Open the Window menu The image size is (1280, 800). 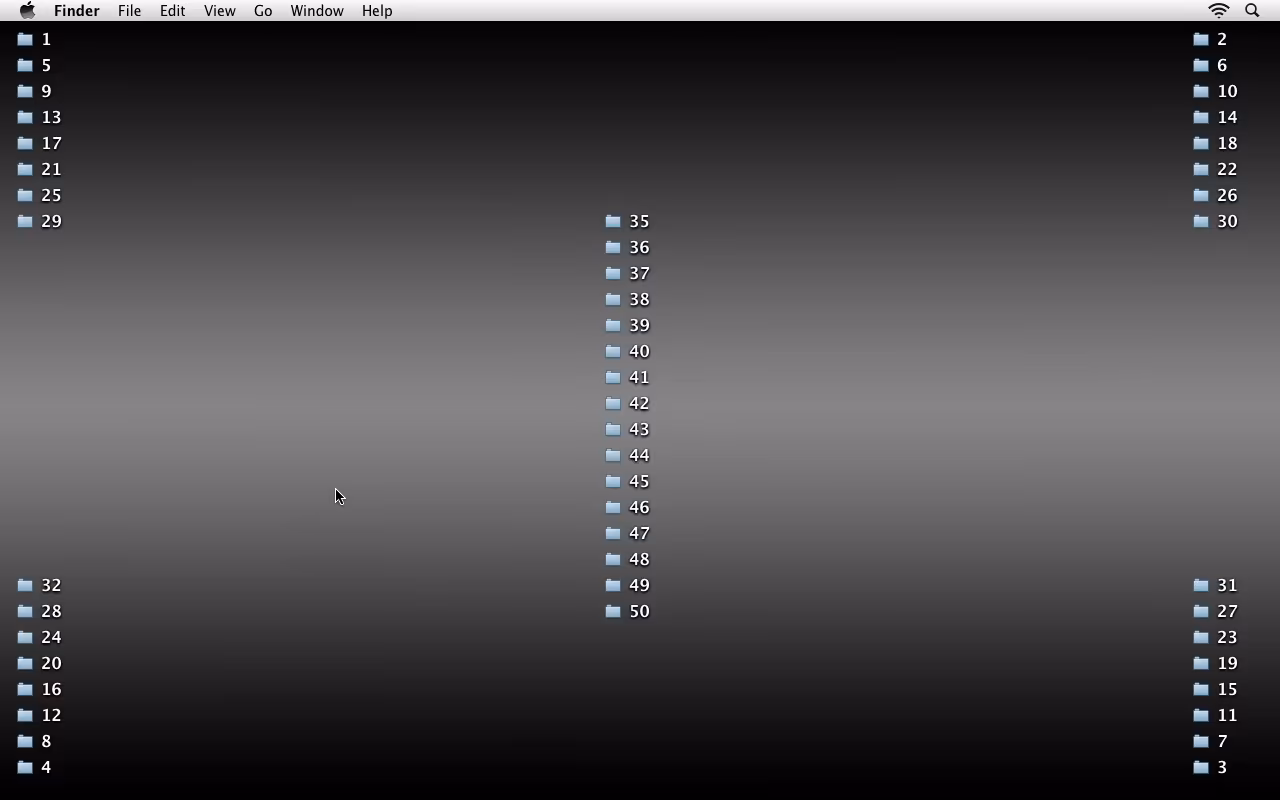[x=316, y=10]
